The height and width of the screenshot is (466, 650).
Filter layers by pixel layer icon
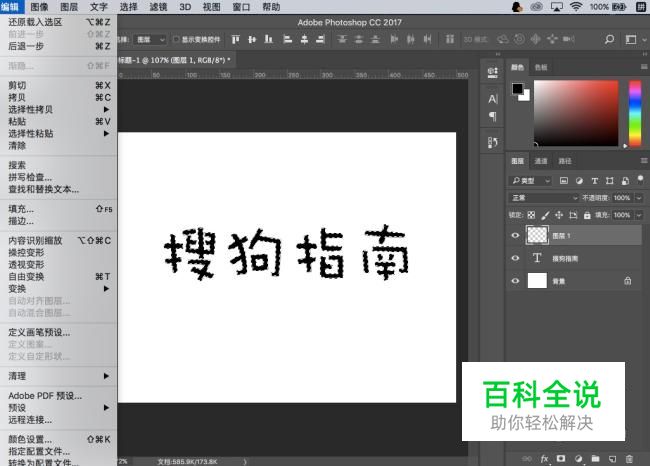click(x=564, y=181)
